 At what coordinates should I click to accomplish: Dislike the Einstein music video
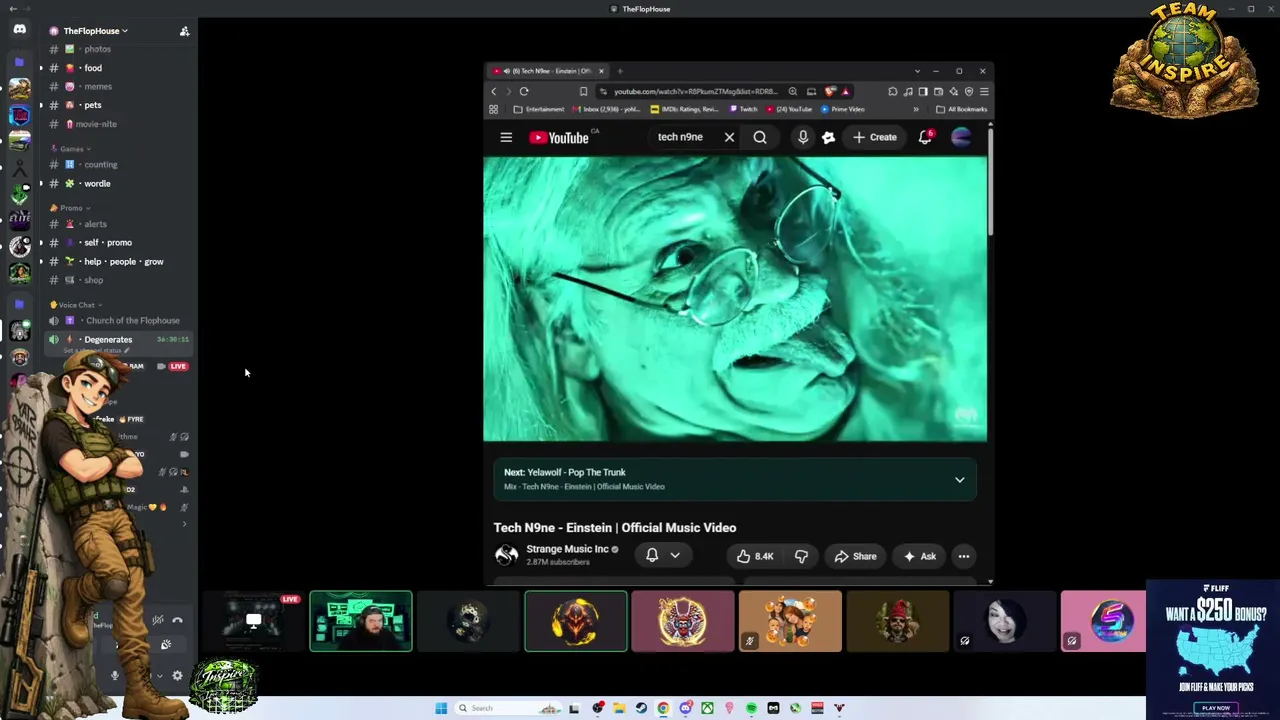(x=801, y=556)
